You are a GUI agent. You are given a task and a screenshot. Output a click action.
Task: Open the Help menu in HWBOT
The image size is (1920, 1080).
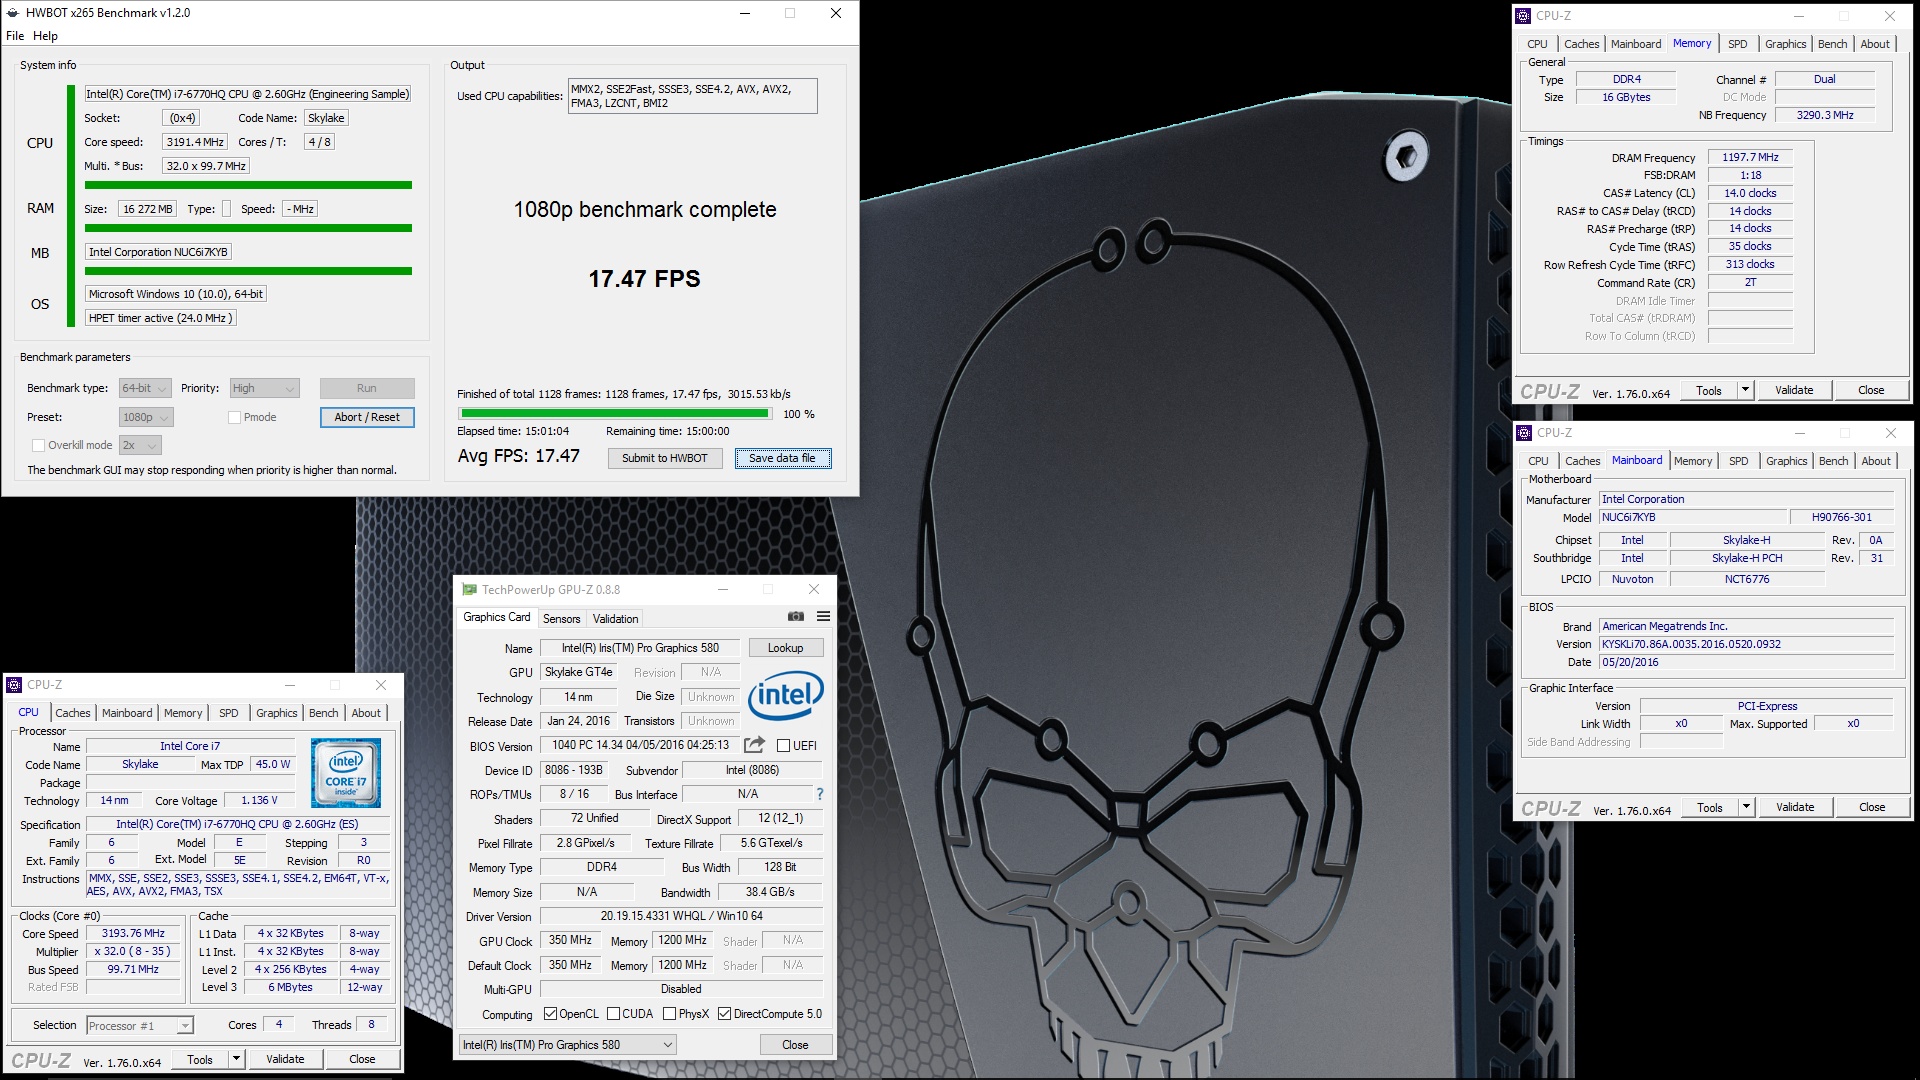click(x=45, y=35)
